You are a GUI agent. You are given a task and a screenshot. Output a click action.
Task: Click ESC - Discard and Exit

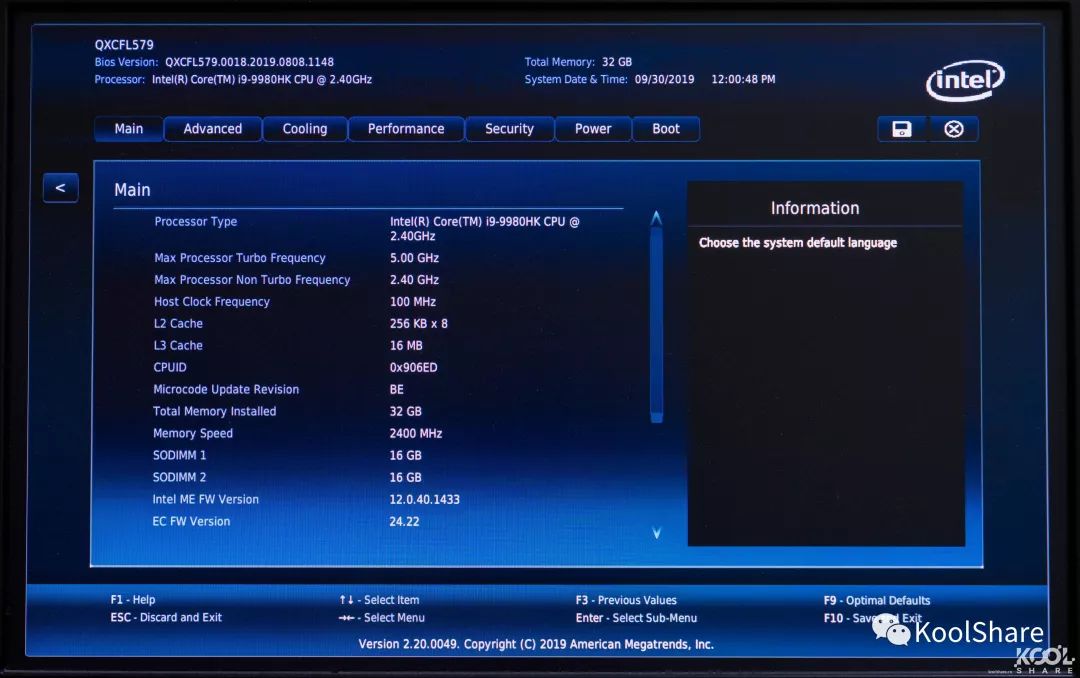click(166, 617)
